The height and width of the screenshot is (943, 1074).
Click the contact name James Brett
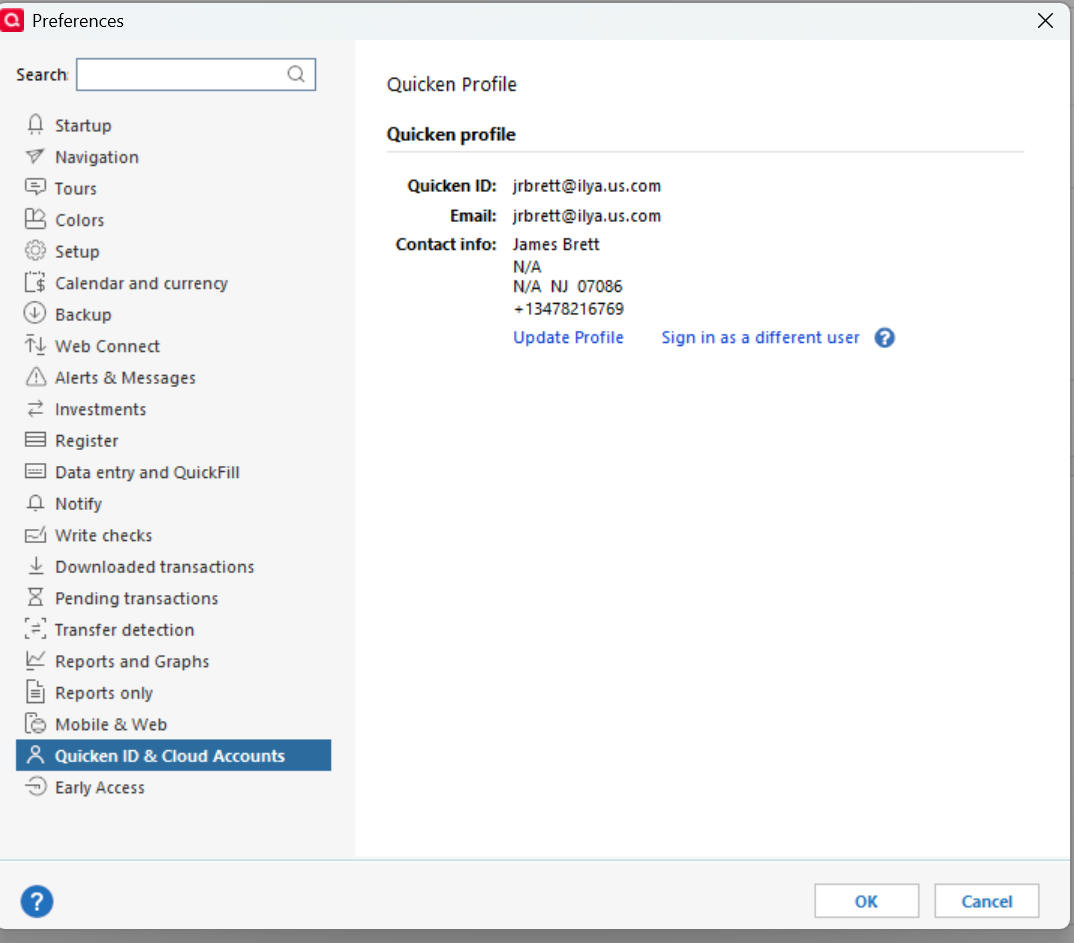pyautogui.click(x=555, y=244)
